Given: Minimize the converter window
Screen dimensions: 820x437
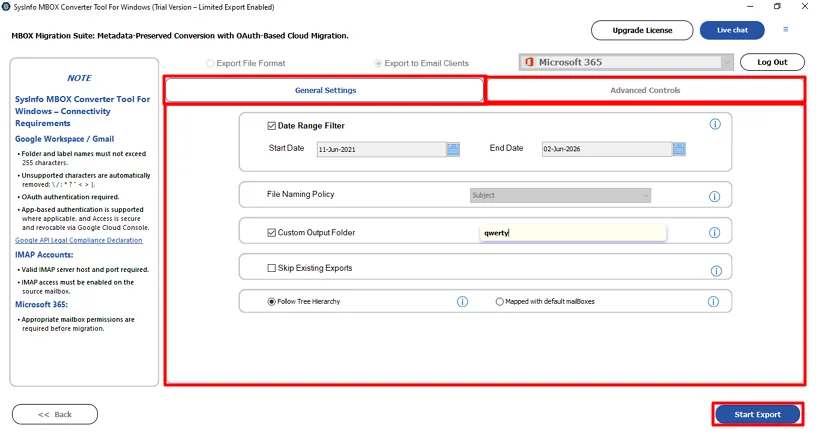Looking at the screenshot, I should pyautogui.click(x=750, y=6).
